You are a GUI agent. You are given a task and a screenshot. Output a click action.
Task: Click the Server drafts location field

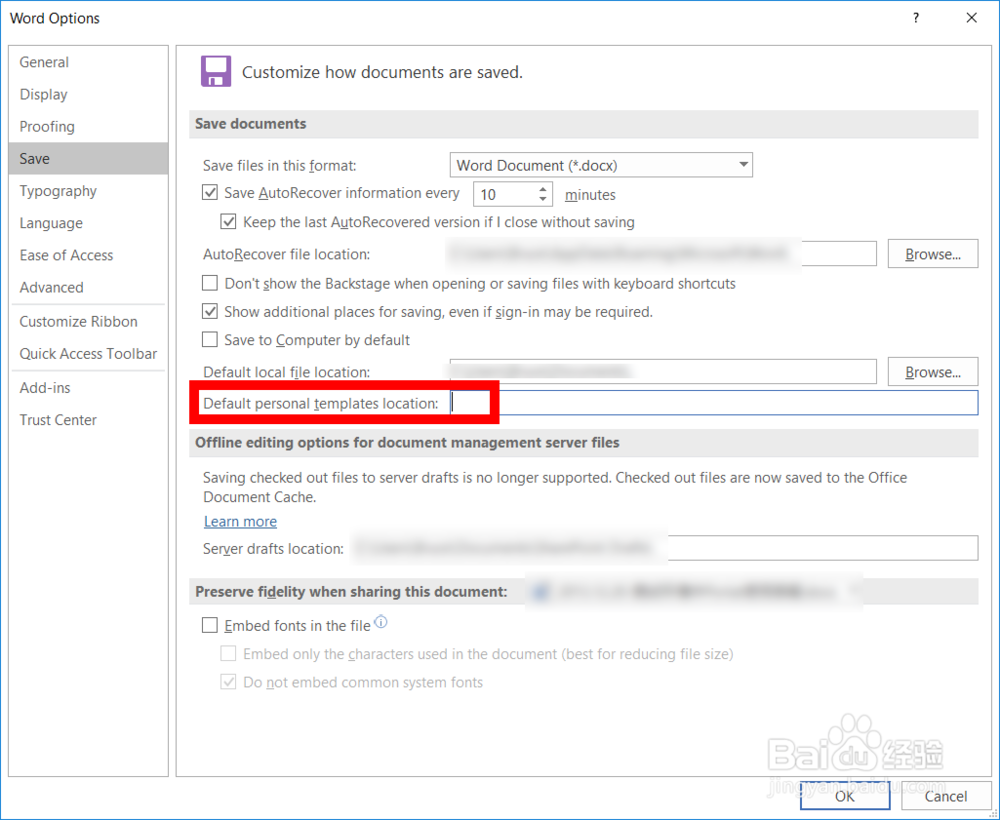(x=663, y=548)
